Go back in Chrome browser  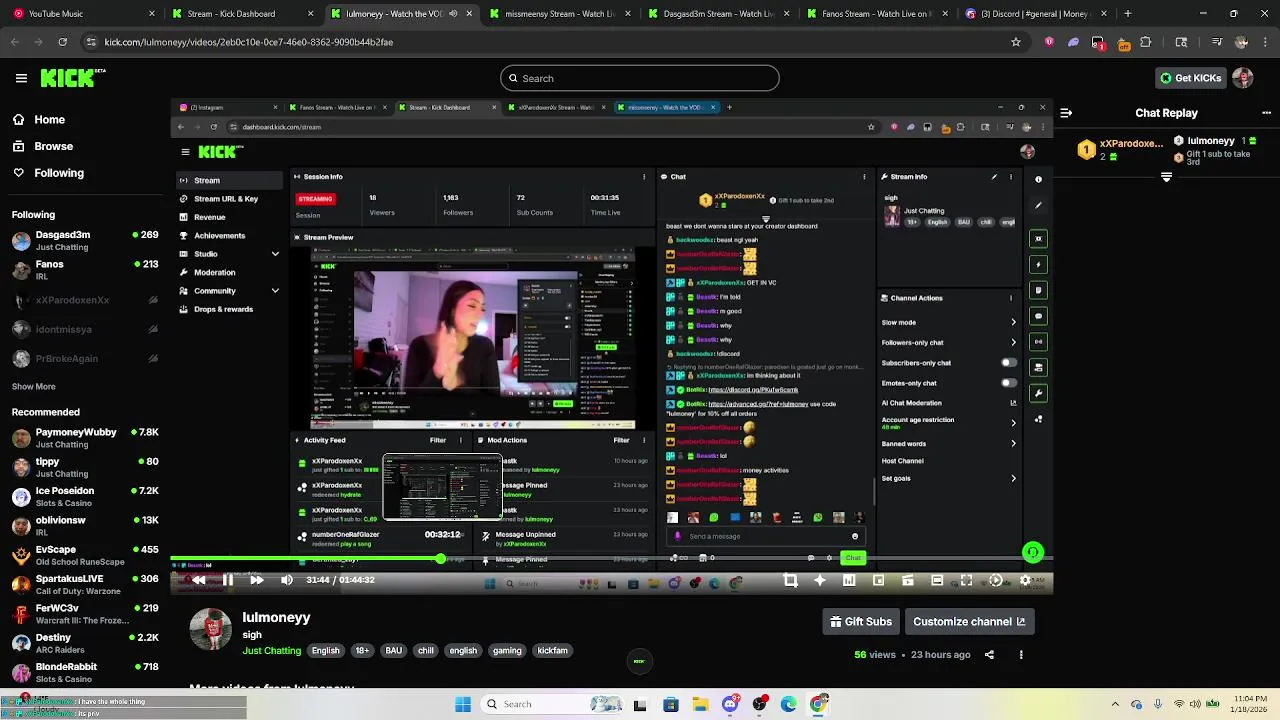pos(14,42)
